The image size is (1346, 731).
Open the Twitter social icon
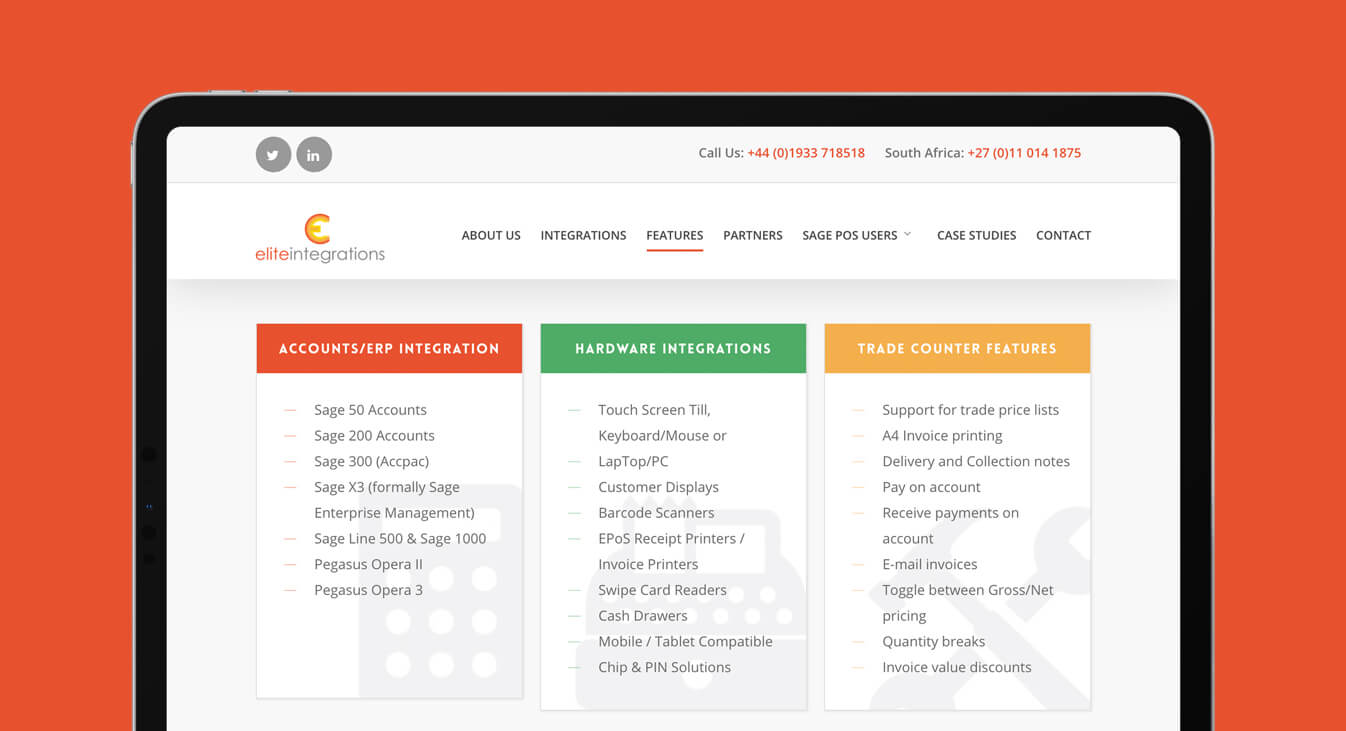273,155
